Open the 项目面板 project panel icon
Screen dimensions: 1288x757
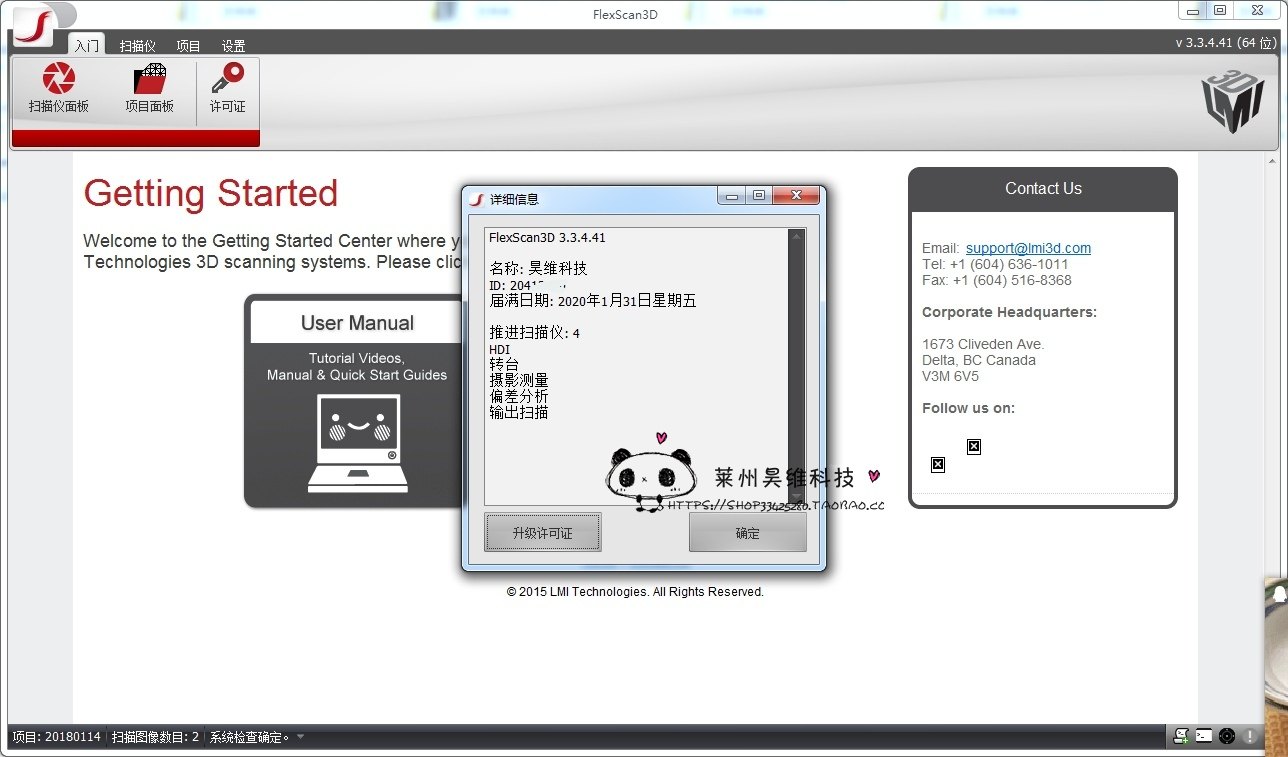point(149,88)
